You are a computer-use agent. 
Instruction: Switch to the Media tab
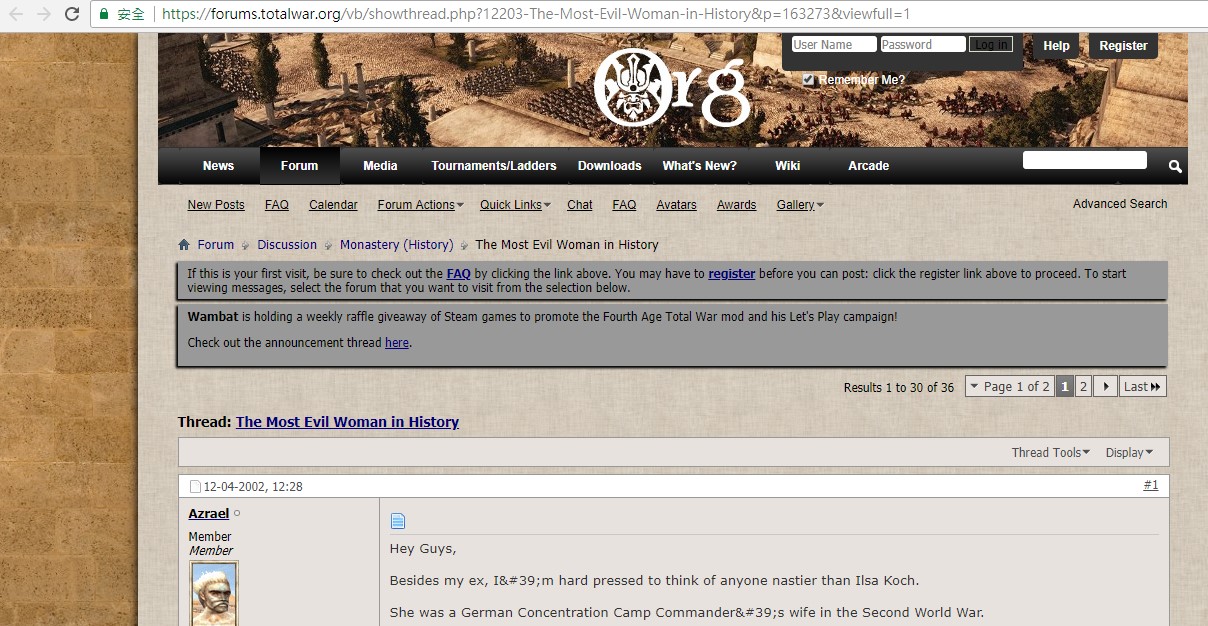(380, 166)
